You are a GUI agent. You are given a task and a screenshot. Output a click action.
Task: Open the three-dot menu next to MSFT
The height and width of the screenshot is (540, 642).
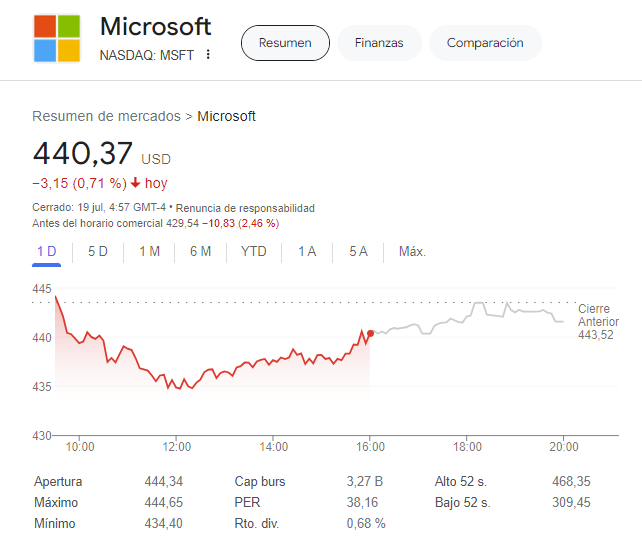point(208,54)
